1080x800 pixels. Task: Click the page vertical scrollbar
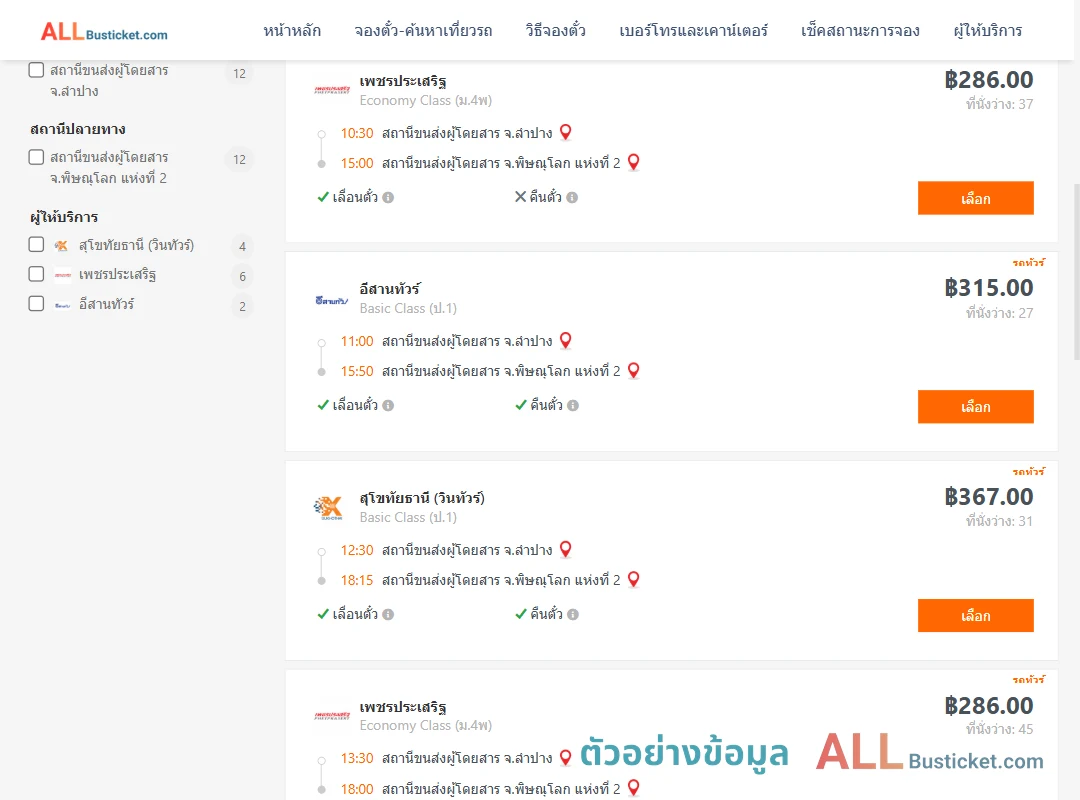tap(1077, 272)
